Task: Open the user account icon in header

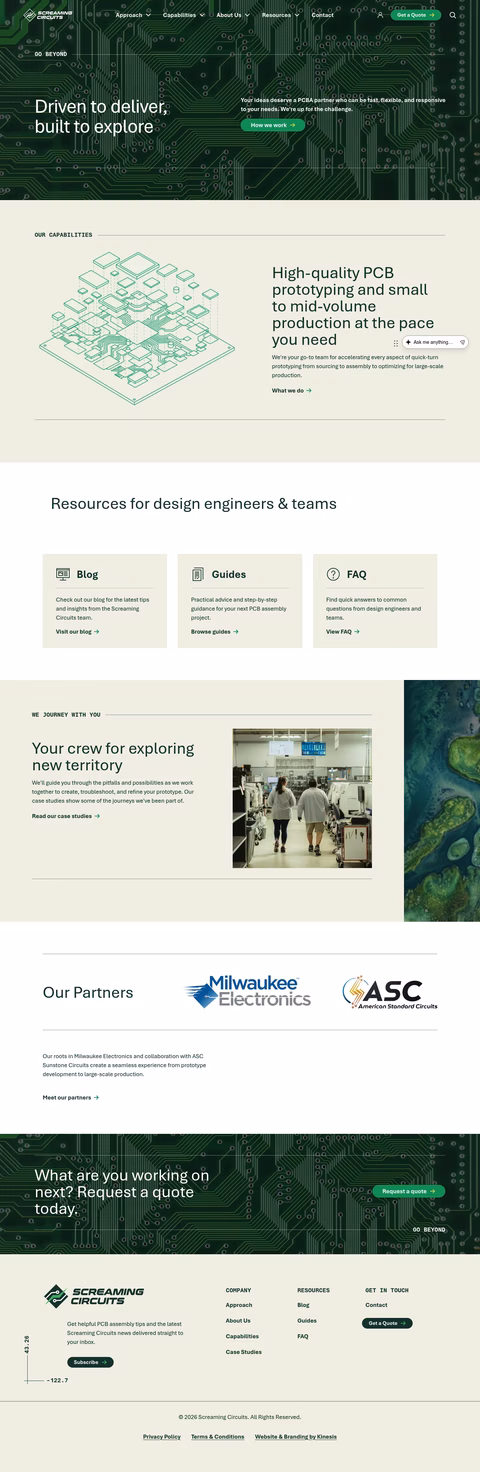Action: [380, 15]
